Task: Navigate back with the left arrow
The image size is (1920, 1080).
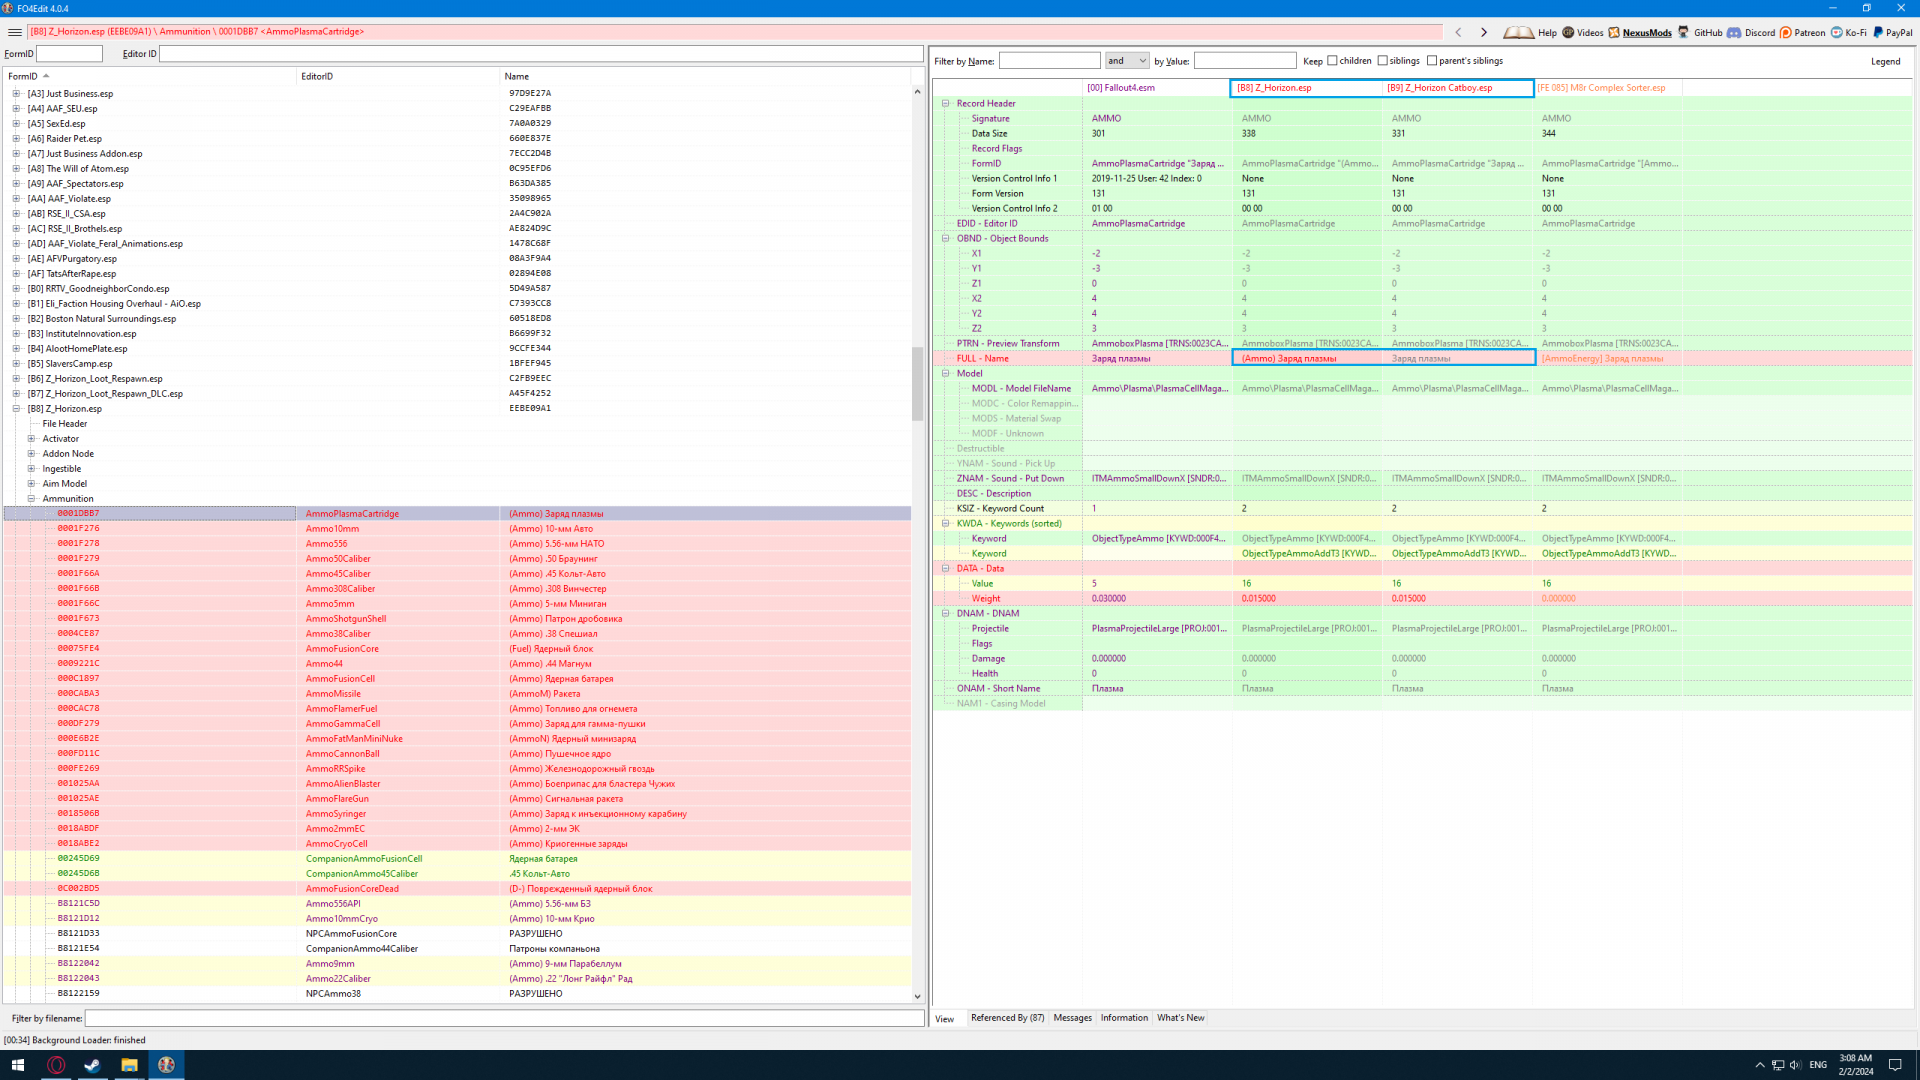Action: (1458, 32)
